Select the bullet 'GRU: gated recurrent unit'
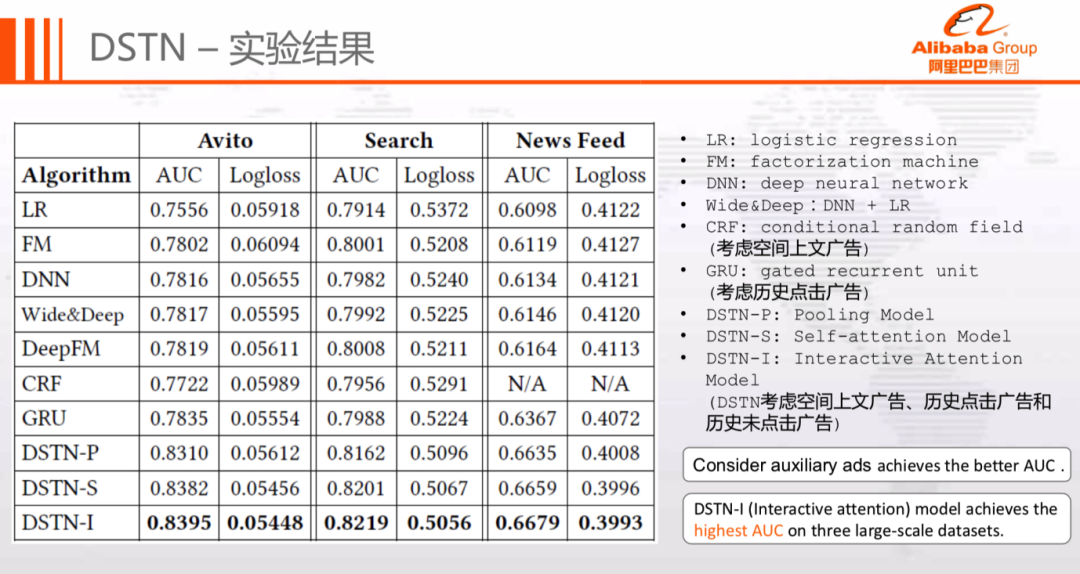The width and height of the screenshot is (1080, 574). [x=842, y=271]
